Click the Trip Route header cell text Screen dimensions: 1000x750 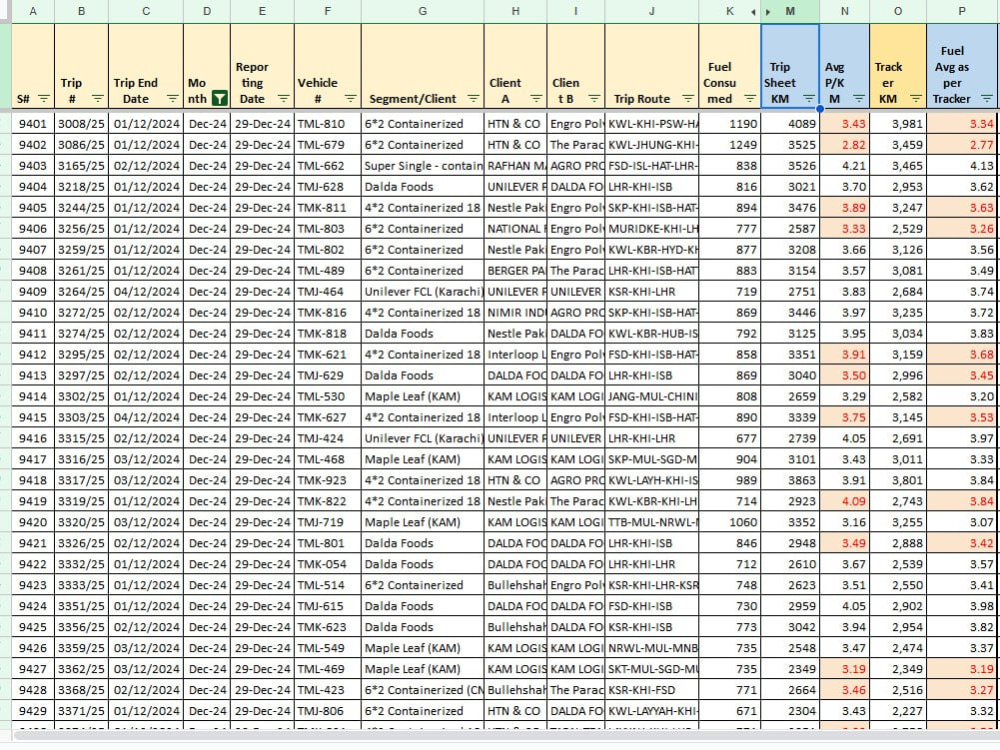click(x=642, y=99)
